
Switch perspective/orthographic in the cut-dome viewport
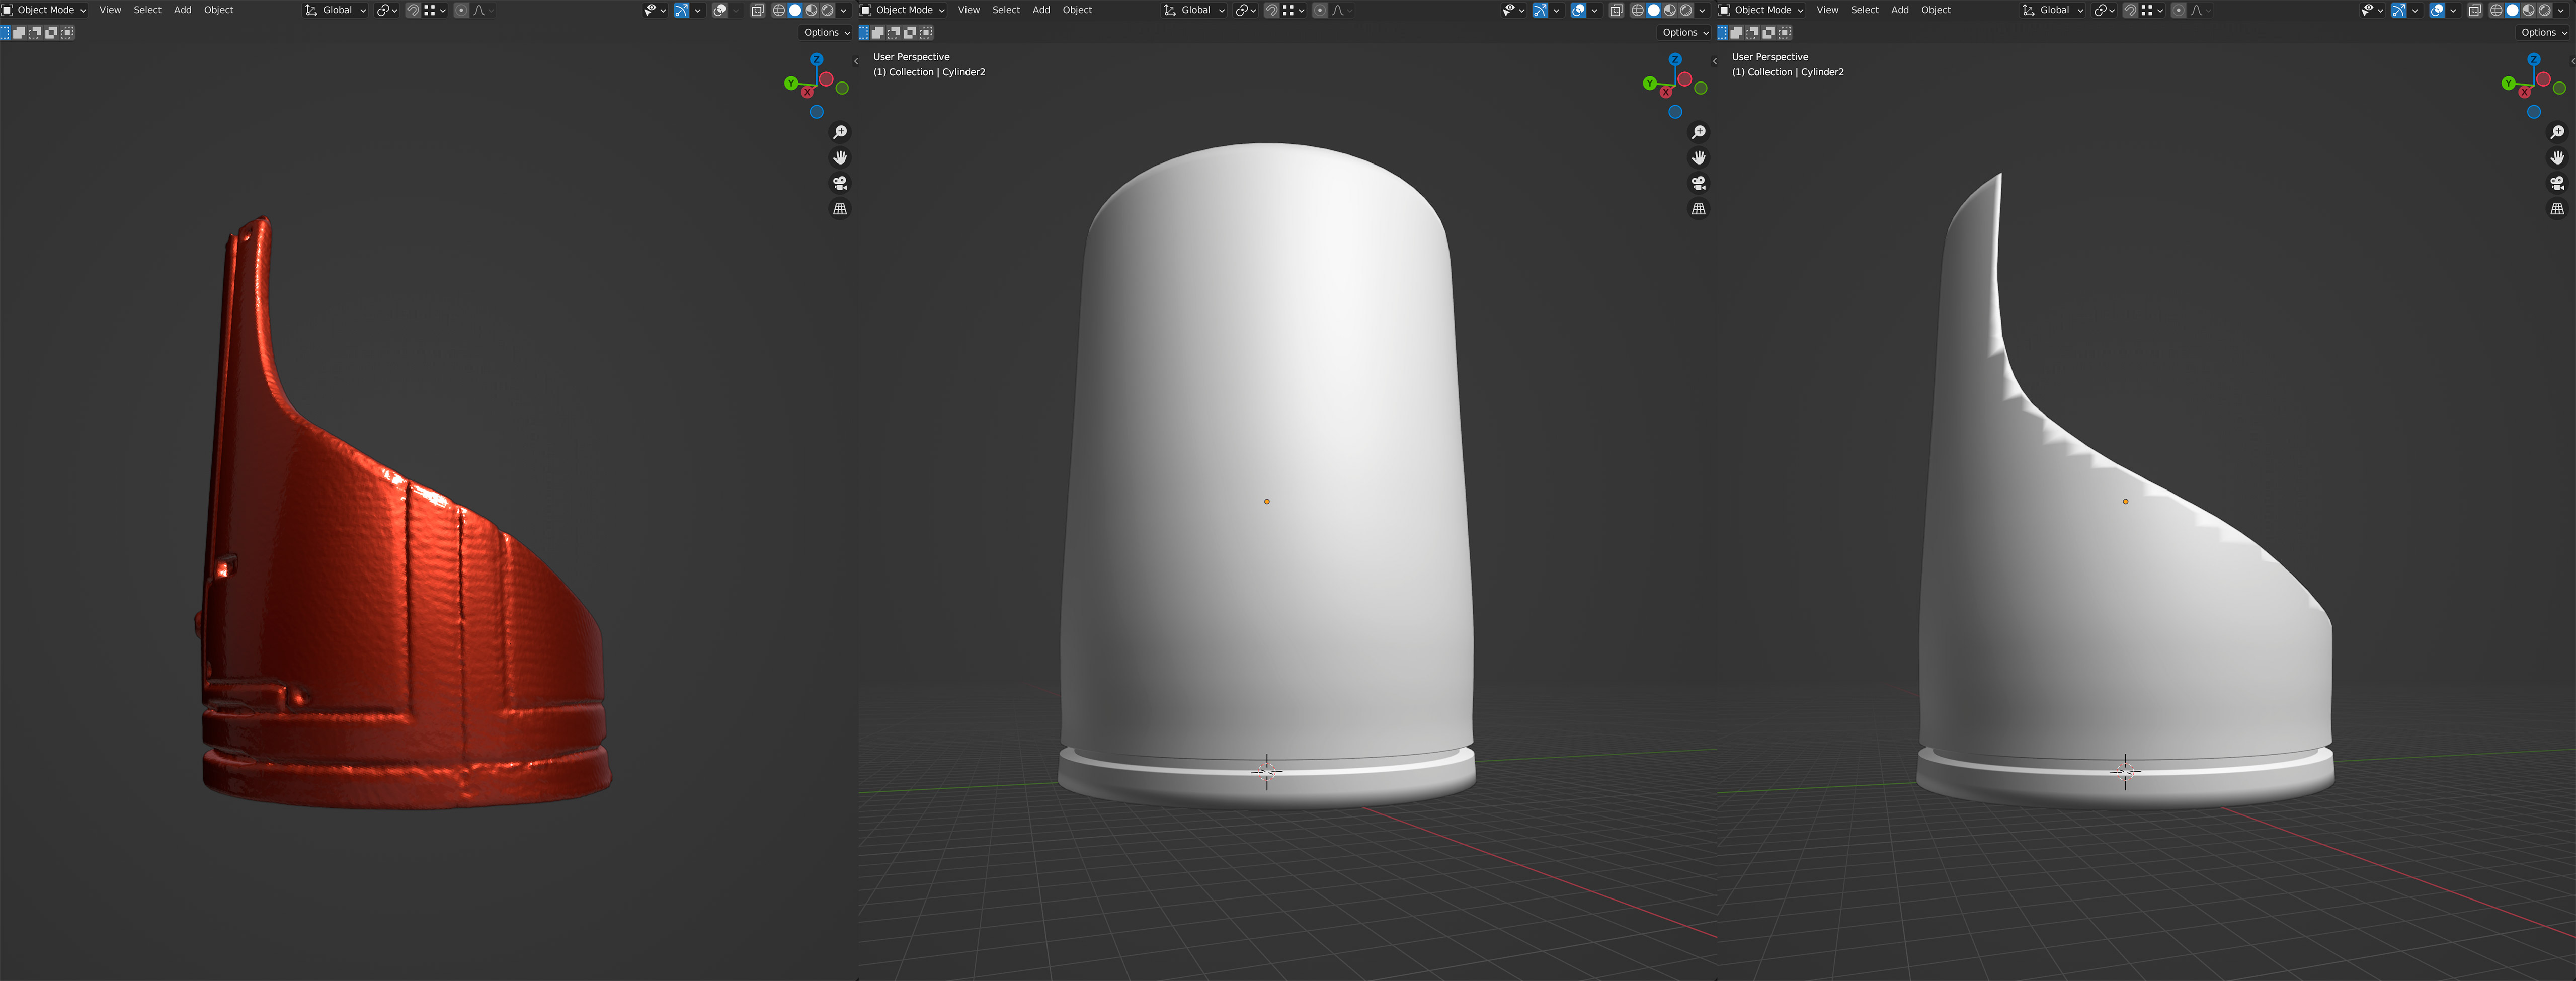point(2557,209)
